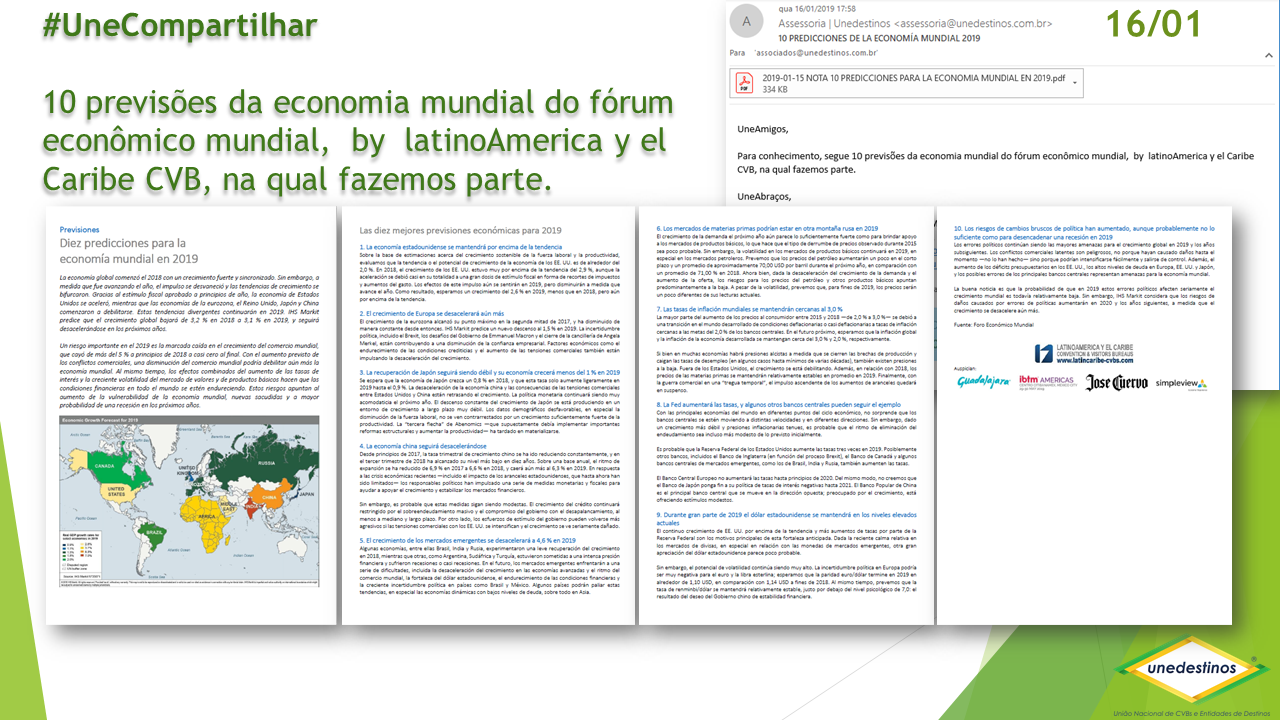Click the recipient 'associados@unedestinos.com.br'
1280x720 pixels.
pos(817,53)
